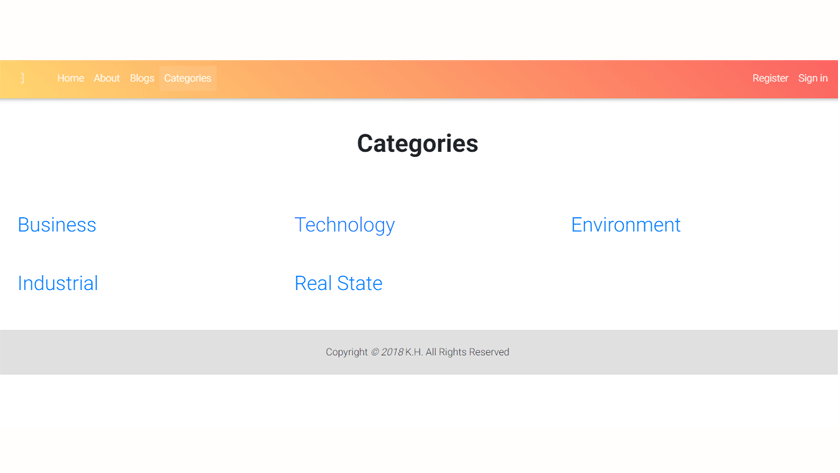Open the Industrial category
The height and width of the screenshot is (473, 840).
pos(58,283)
